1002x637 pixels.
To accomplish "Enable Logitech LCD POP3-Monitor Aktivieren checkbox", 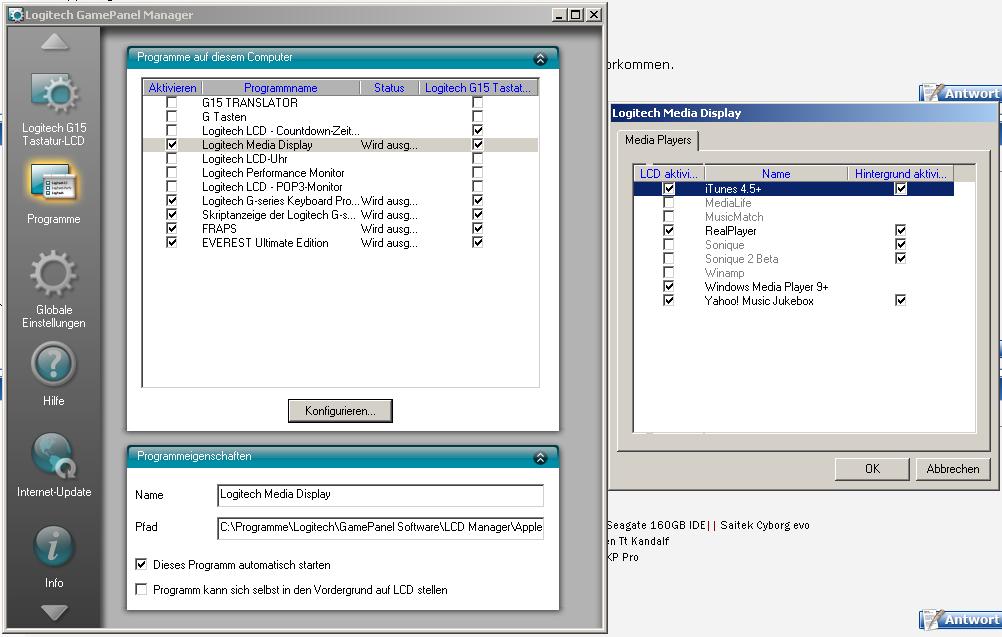I will click(171, 187).
